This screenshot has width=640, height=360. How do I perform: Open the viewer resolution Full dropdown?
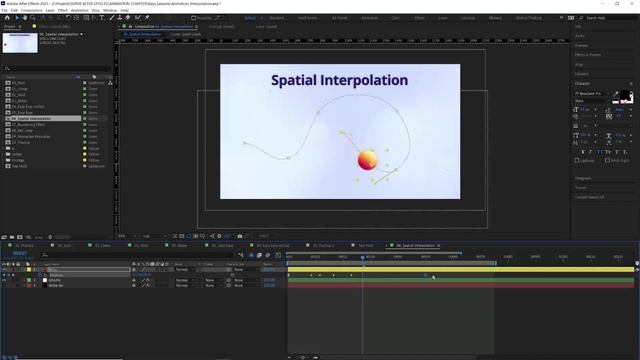tap(154, 236)
